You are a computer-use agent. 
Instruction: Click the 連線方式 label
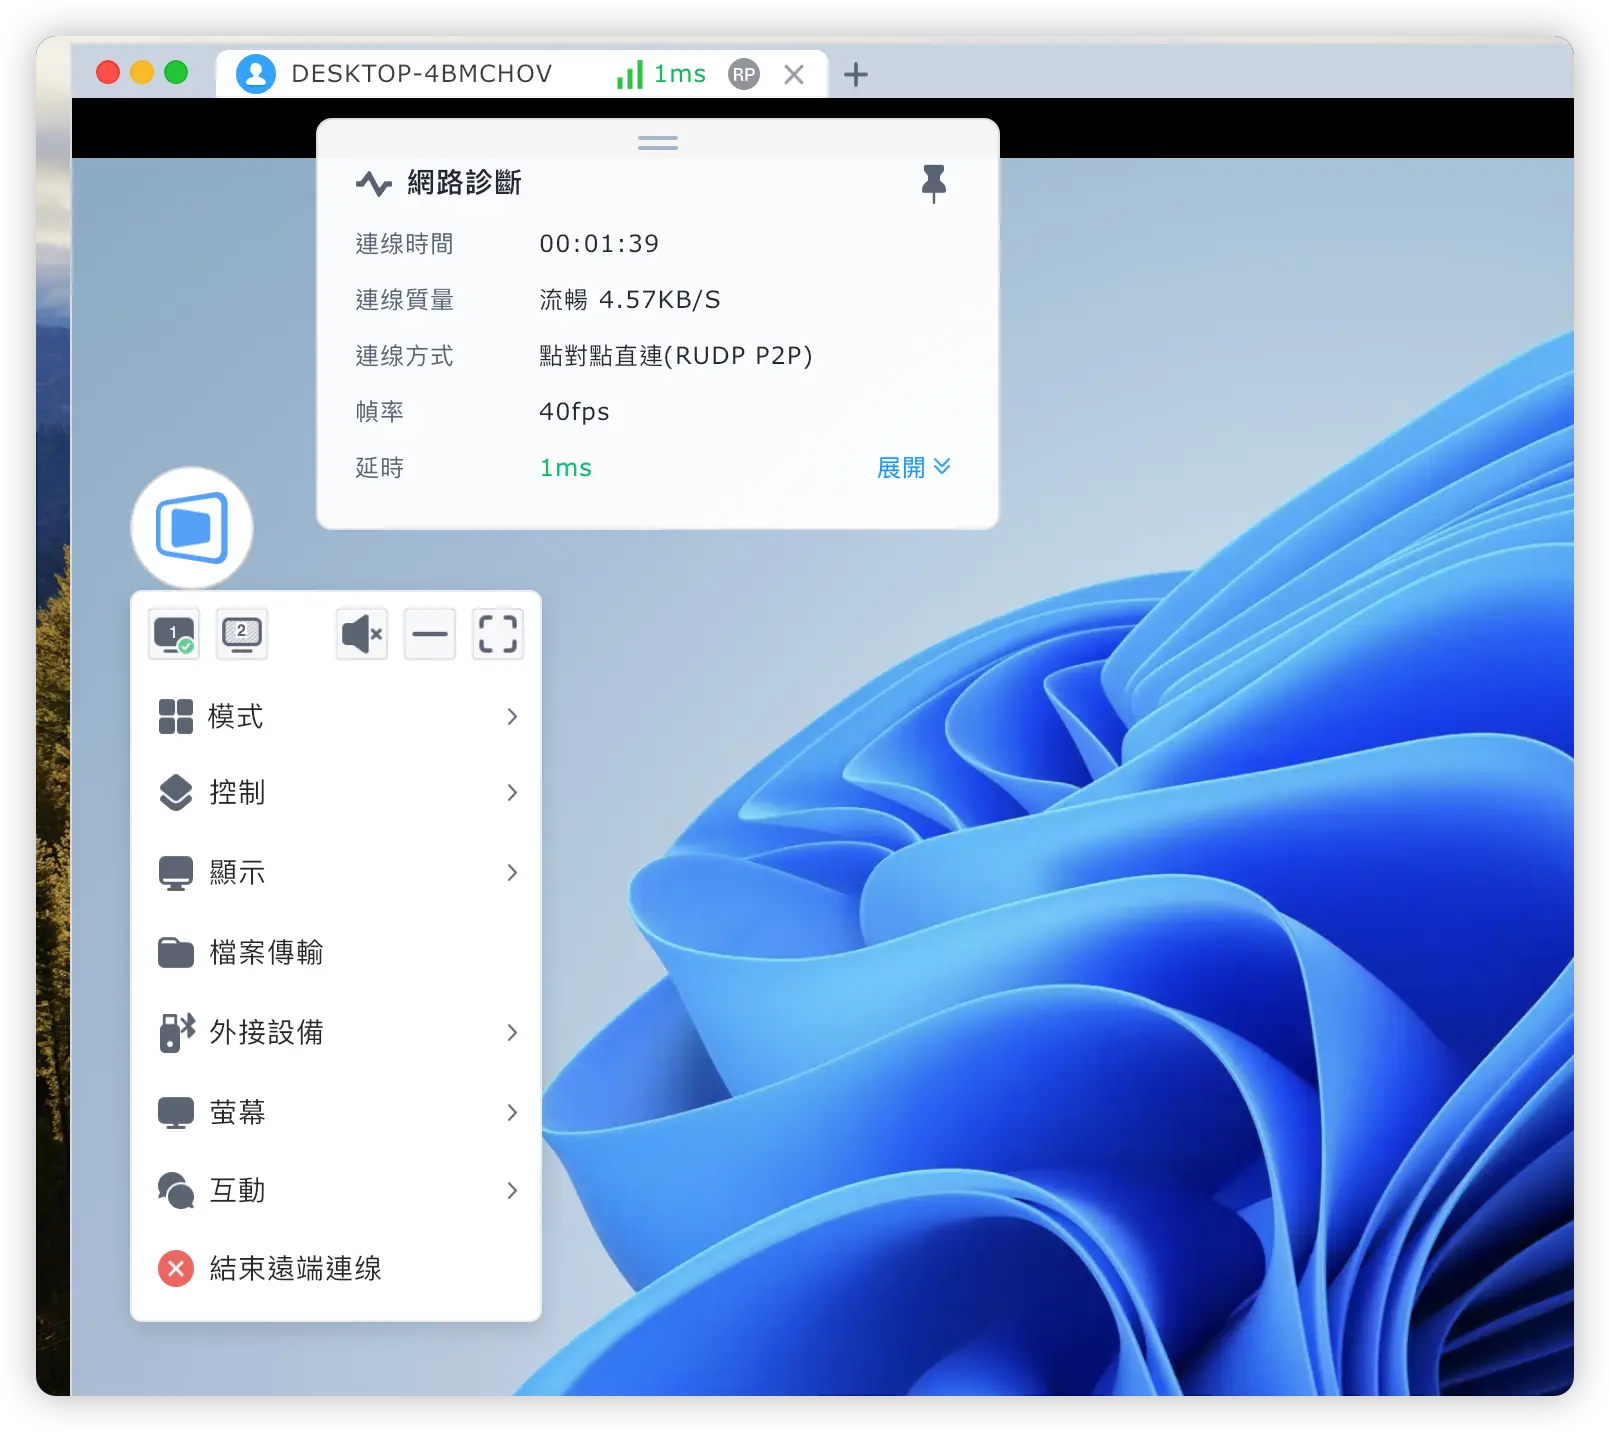click(405, 356)
